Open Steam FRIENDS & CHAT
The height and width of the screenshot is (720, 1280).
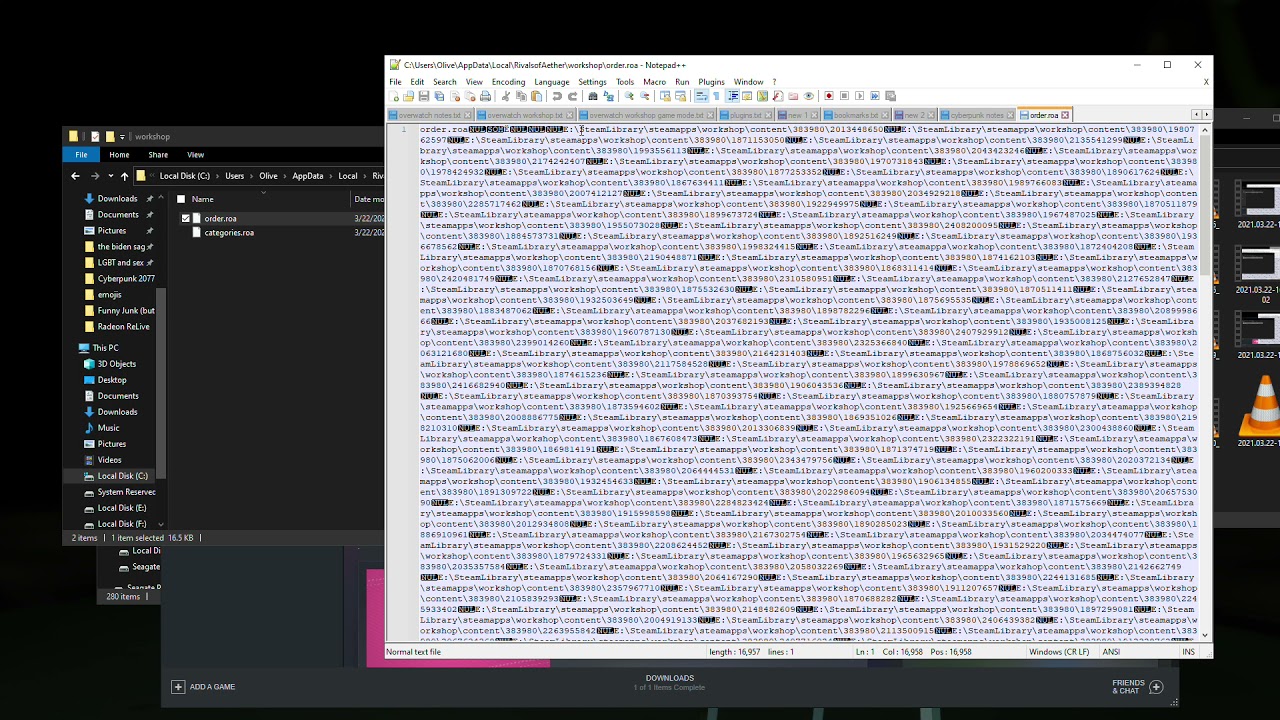click(x=1137, y=687)
